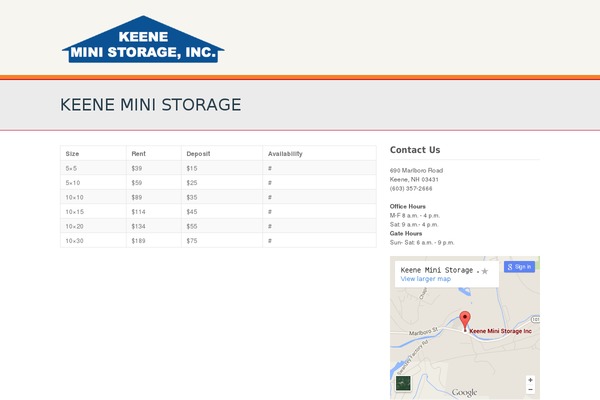Click the Keene Mini Storage page heading
This screenshot has height=400, width=600.
pyautogui.click(x=150, y=104)
